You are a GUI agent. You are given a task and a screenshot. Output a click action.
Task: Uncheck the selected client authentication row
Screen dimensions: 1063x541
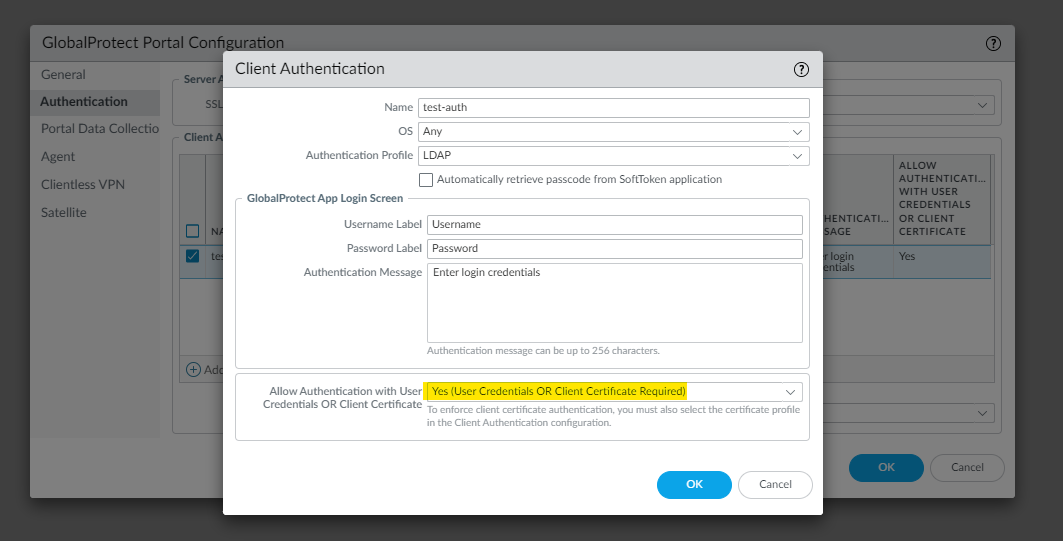[193, 256]
